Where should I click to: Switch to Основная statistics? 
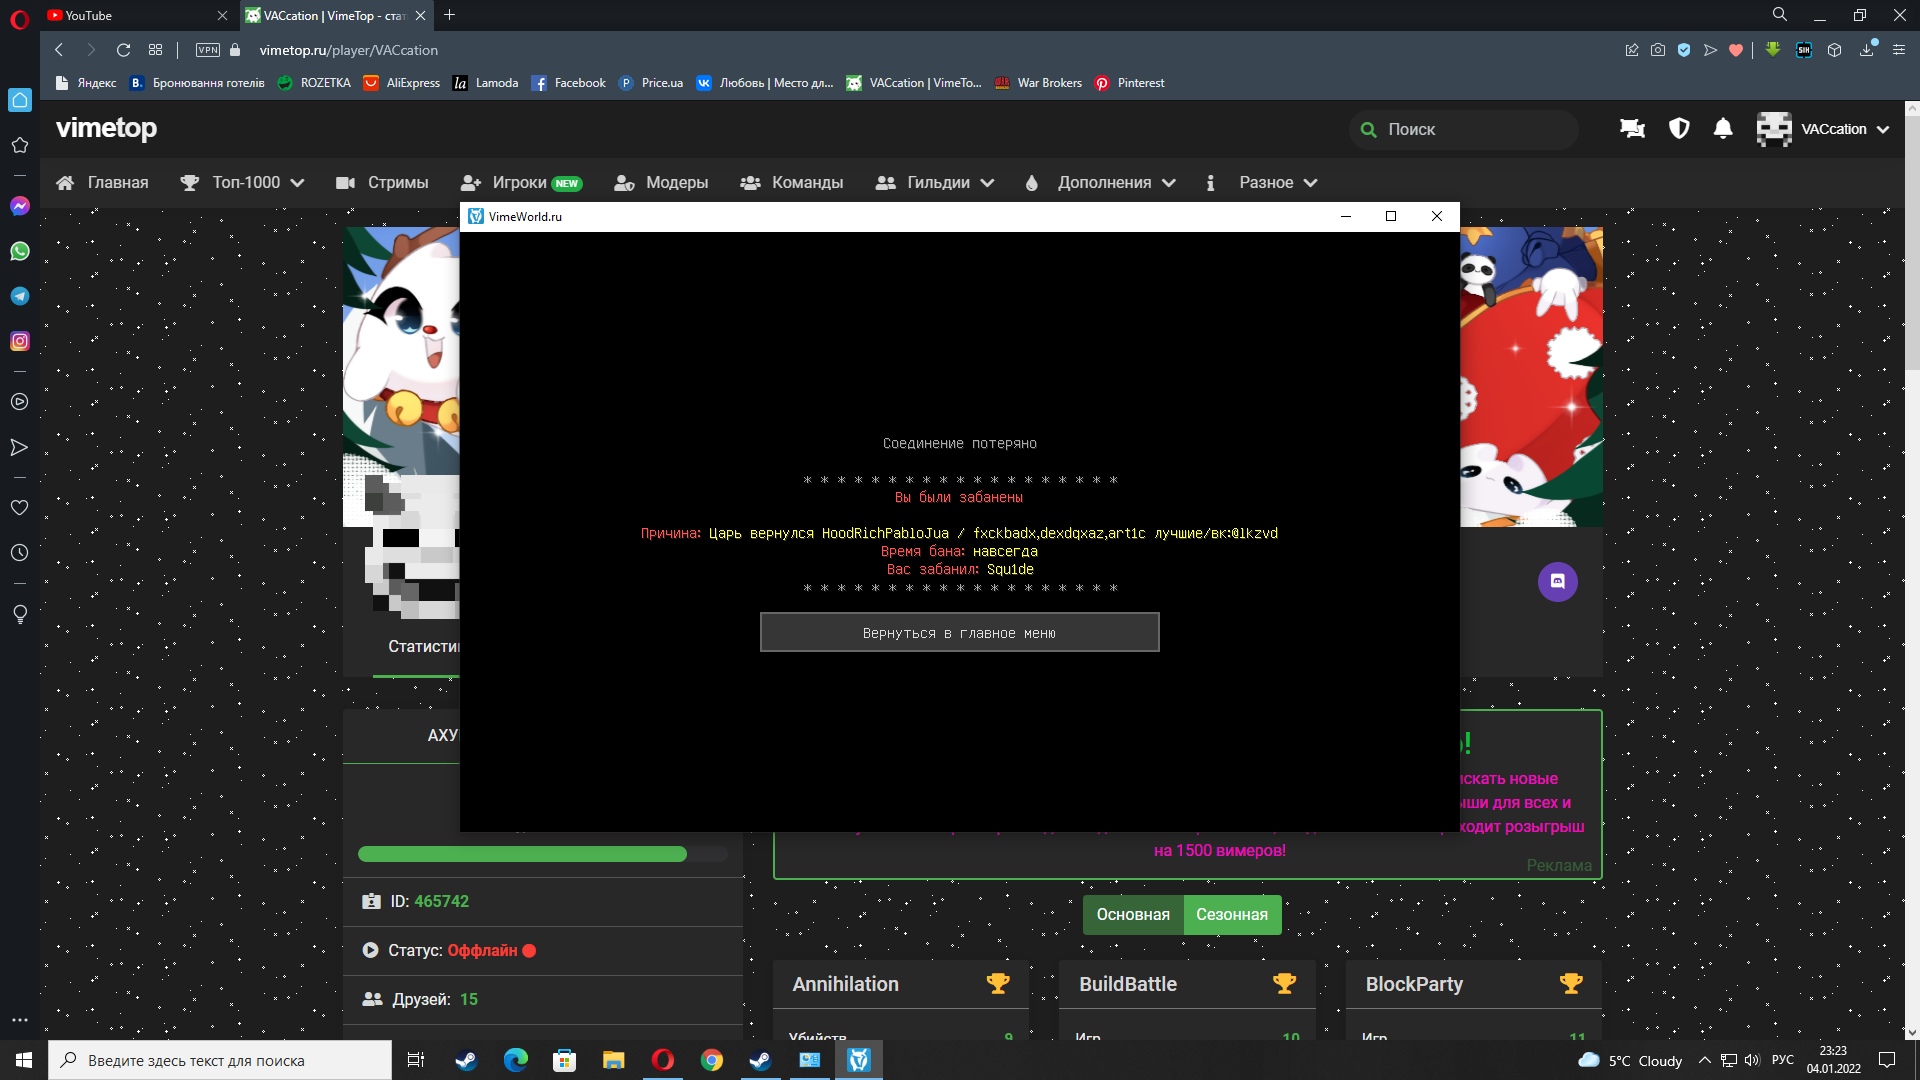(1132, 915)
